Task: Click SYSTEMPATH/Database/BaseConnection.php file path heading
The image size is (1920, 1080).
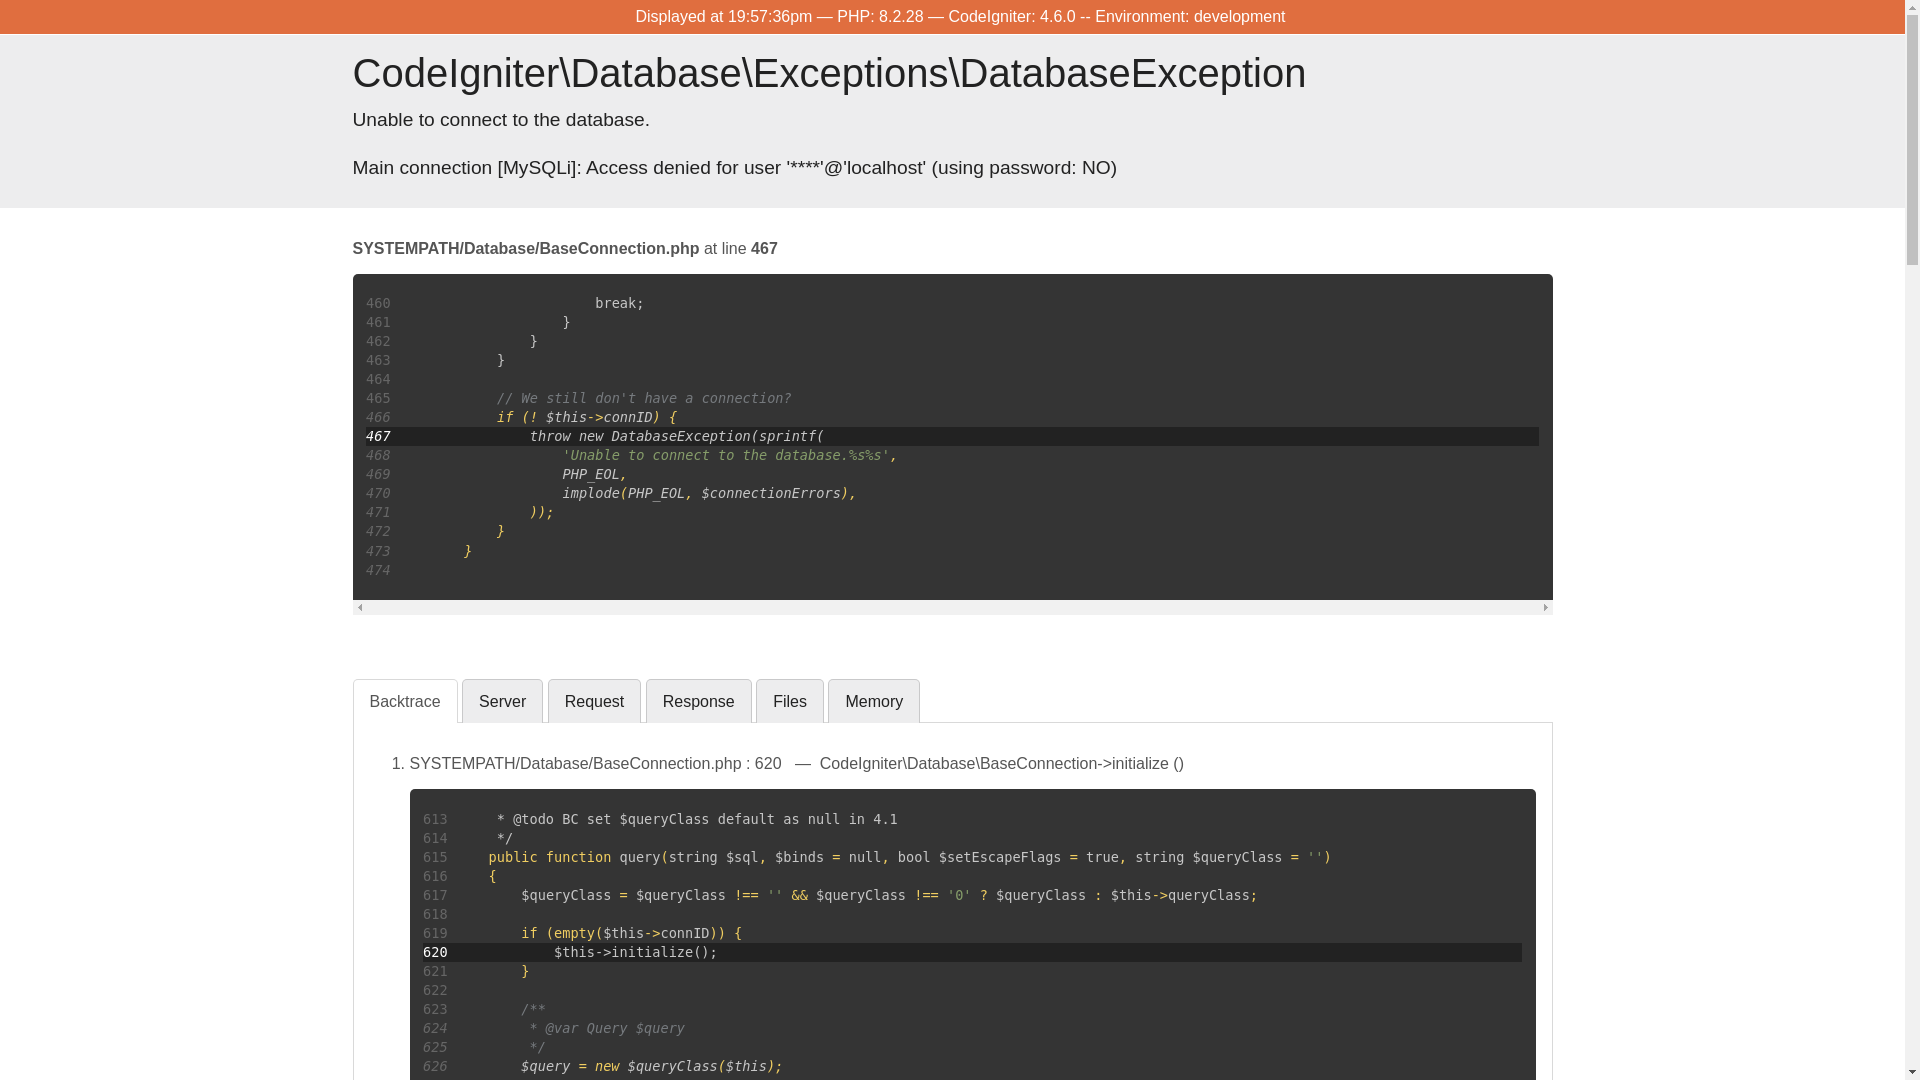Action: [x=525, y=248]
